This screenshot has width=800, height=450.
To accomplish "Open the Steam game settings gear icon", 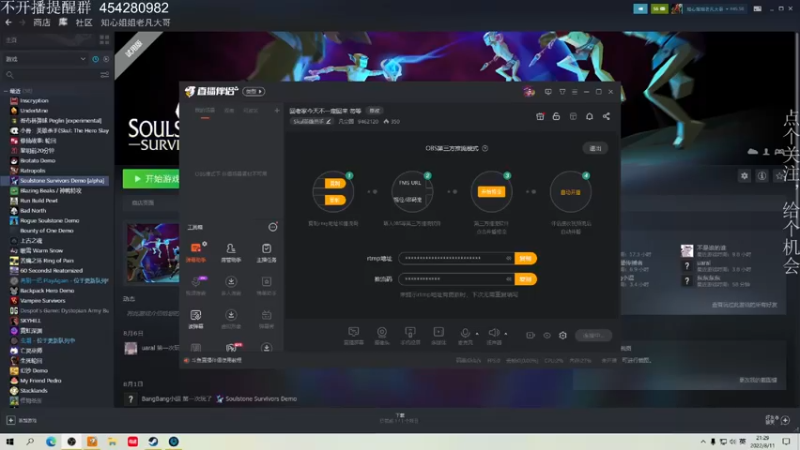I will [x=744, y=176].
